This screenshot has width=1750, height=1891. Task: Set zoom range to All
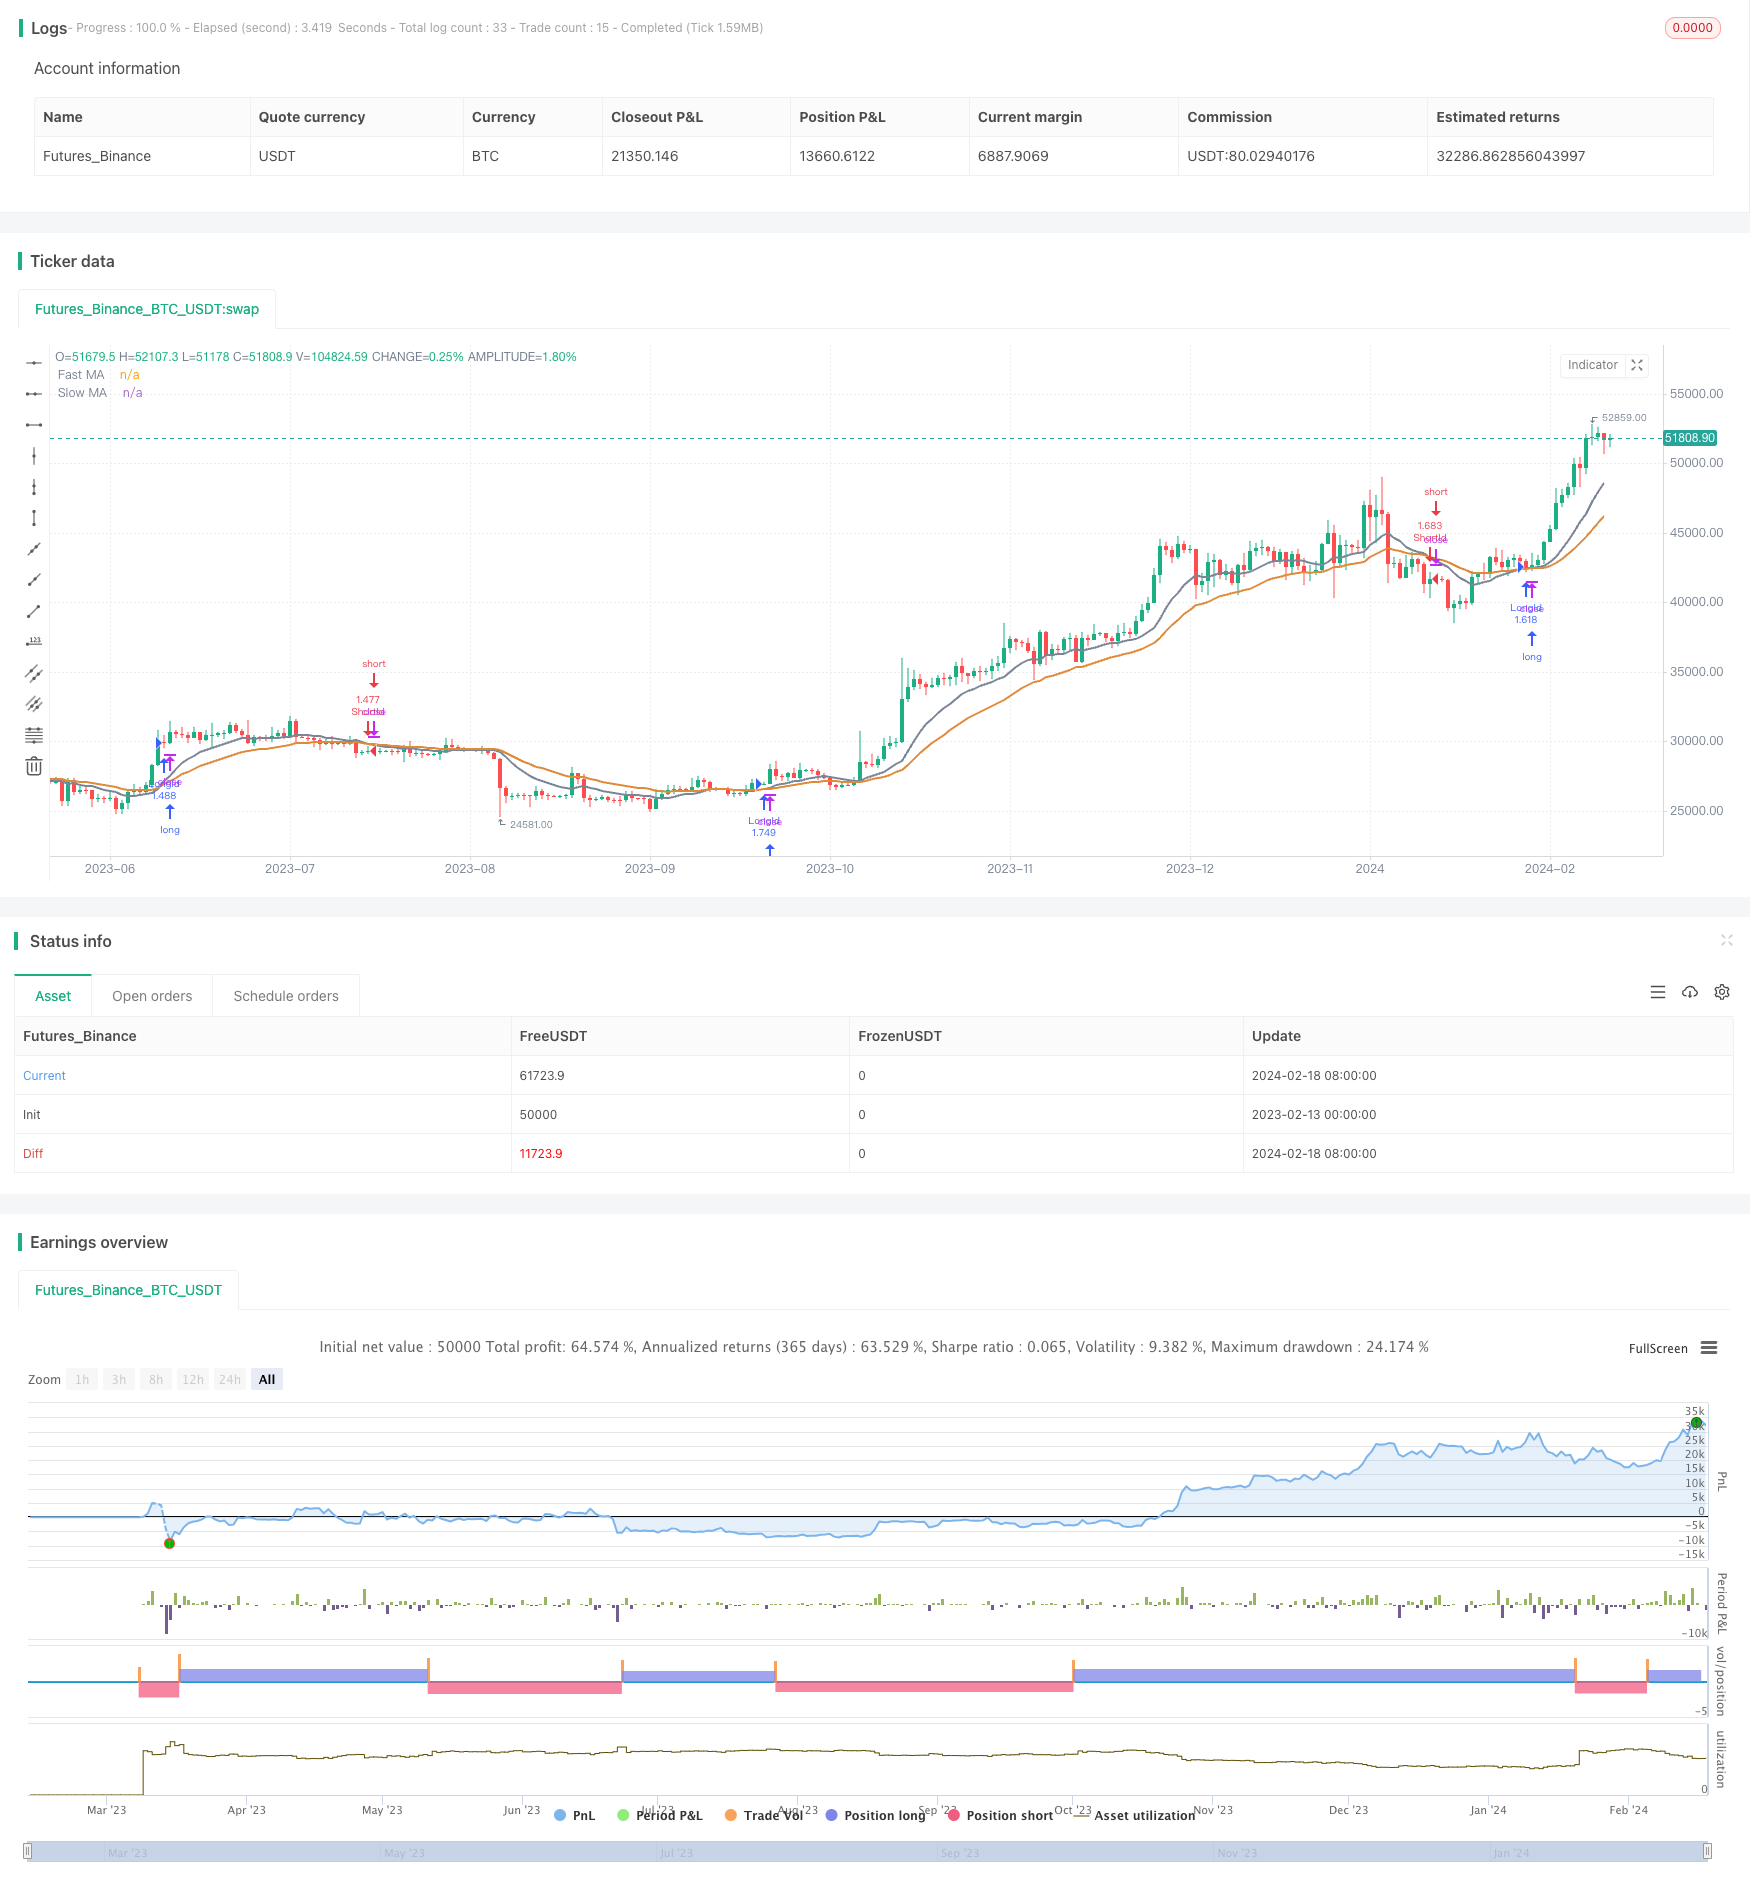tap(267, 1379)
